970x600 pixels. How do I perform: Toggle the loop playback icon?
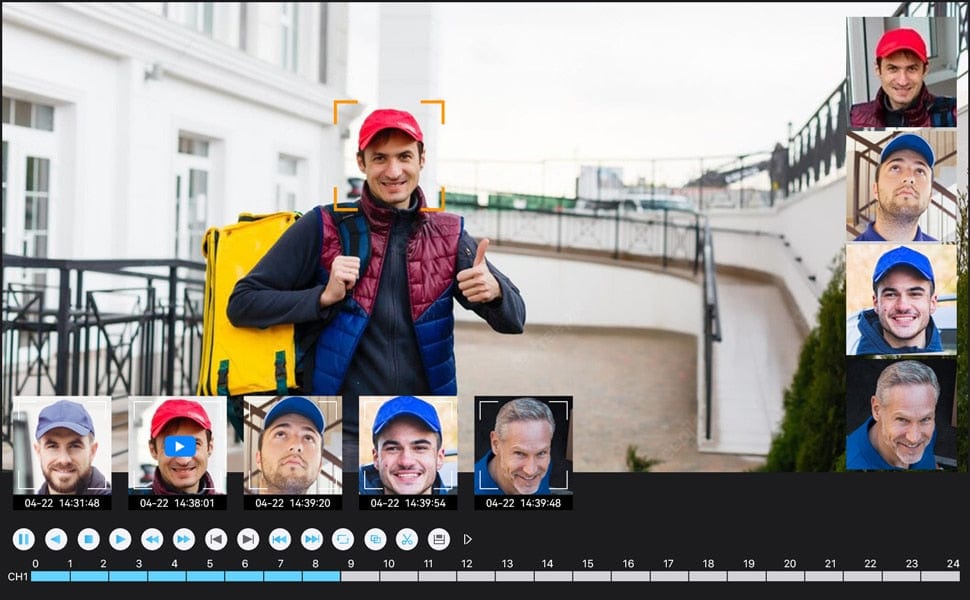coord(343,539)
